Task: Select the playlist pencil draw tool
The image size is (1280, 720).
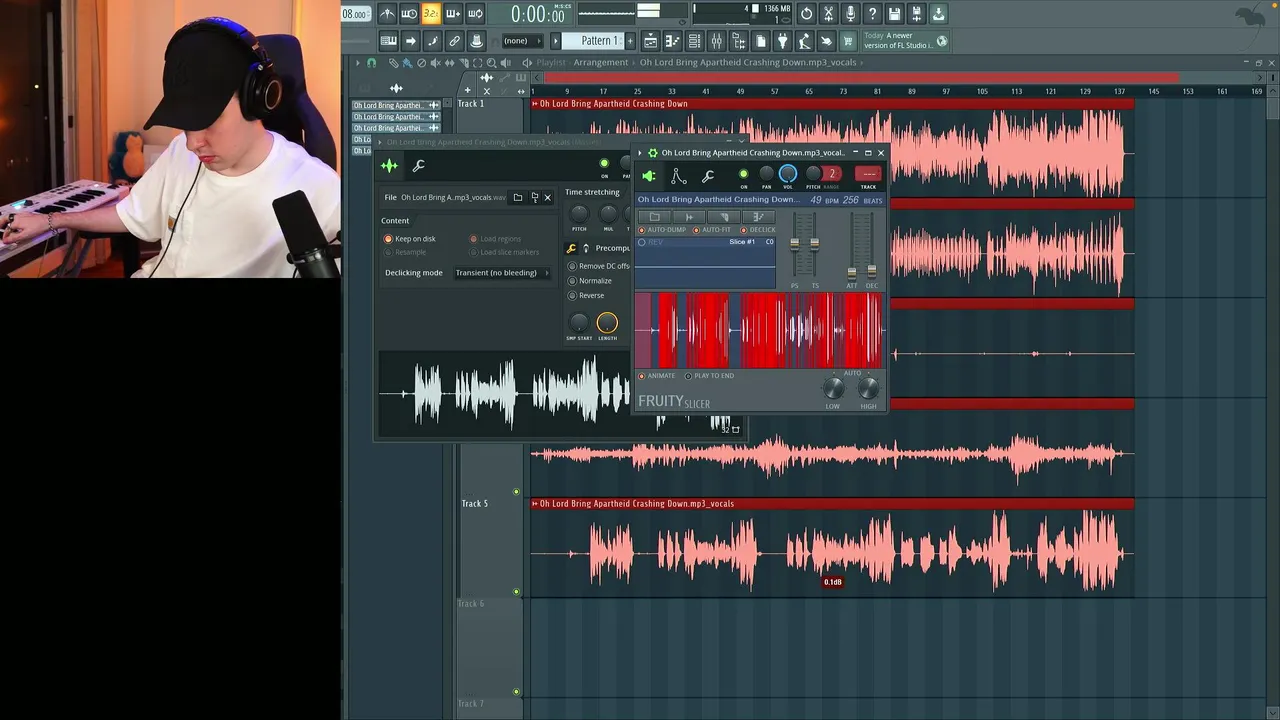Action: [x=393, y=62]
